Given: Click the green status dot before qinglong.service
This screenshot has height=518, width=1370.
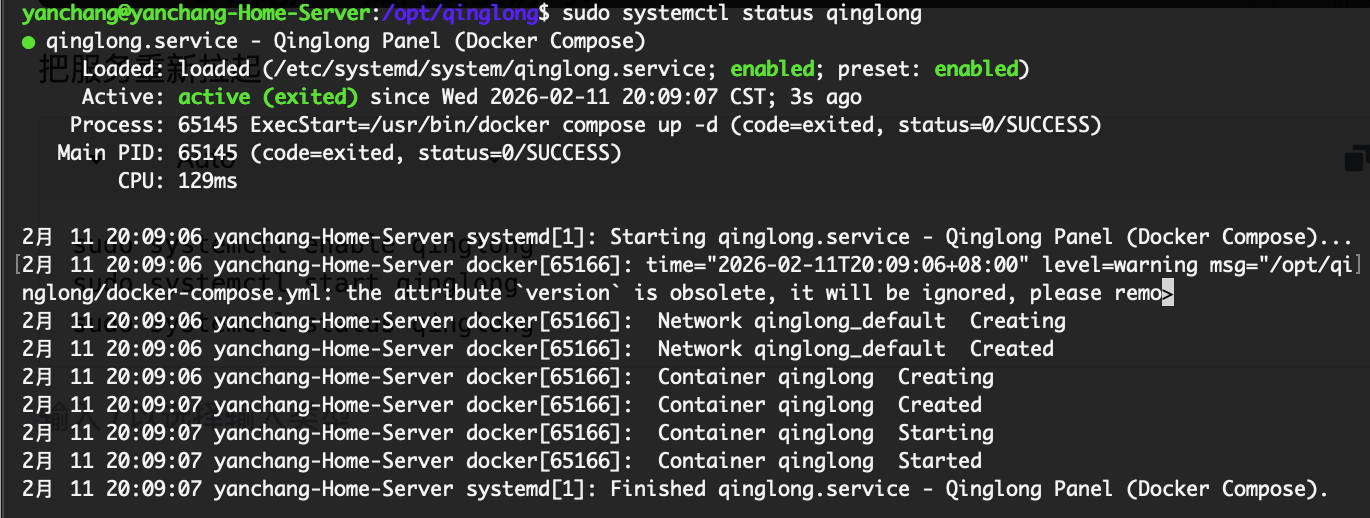Looking at the screenshot, I should click(28, 42).
